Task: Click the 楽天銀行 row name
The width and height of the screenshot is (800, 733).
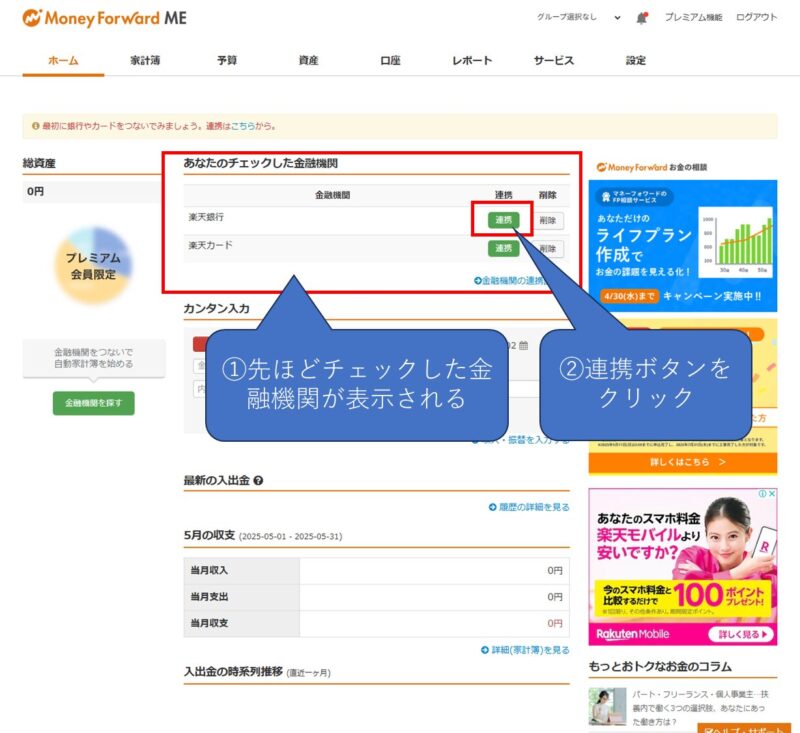Action: point(206,217)
